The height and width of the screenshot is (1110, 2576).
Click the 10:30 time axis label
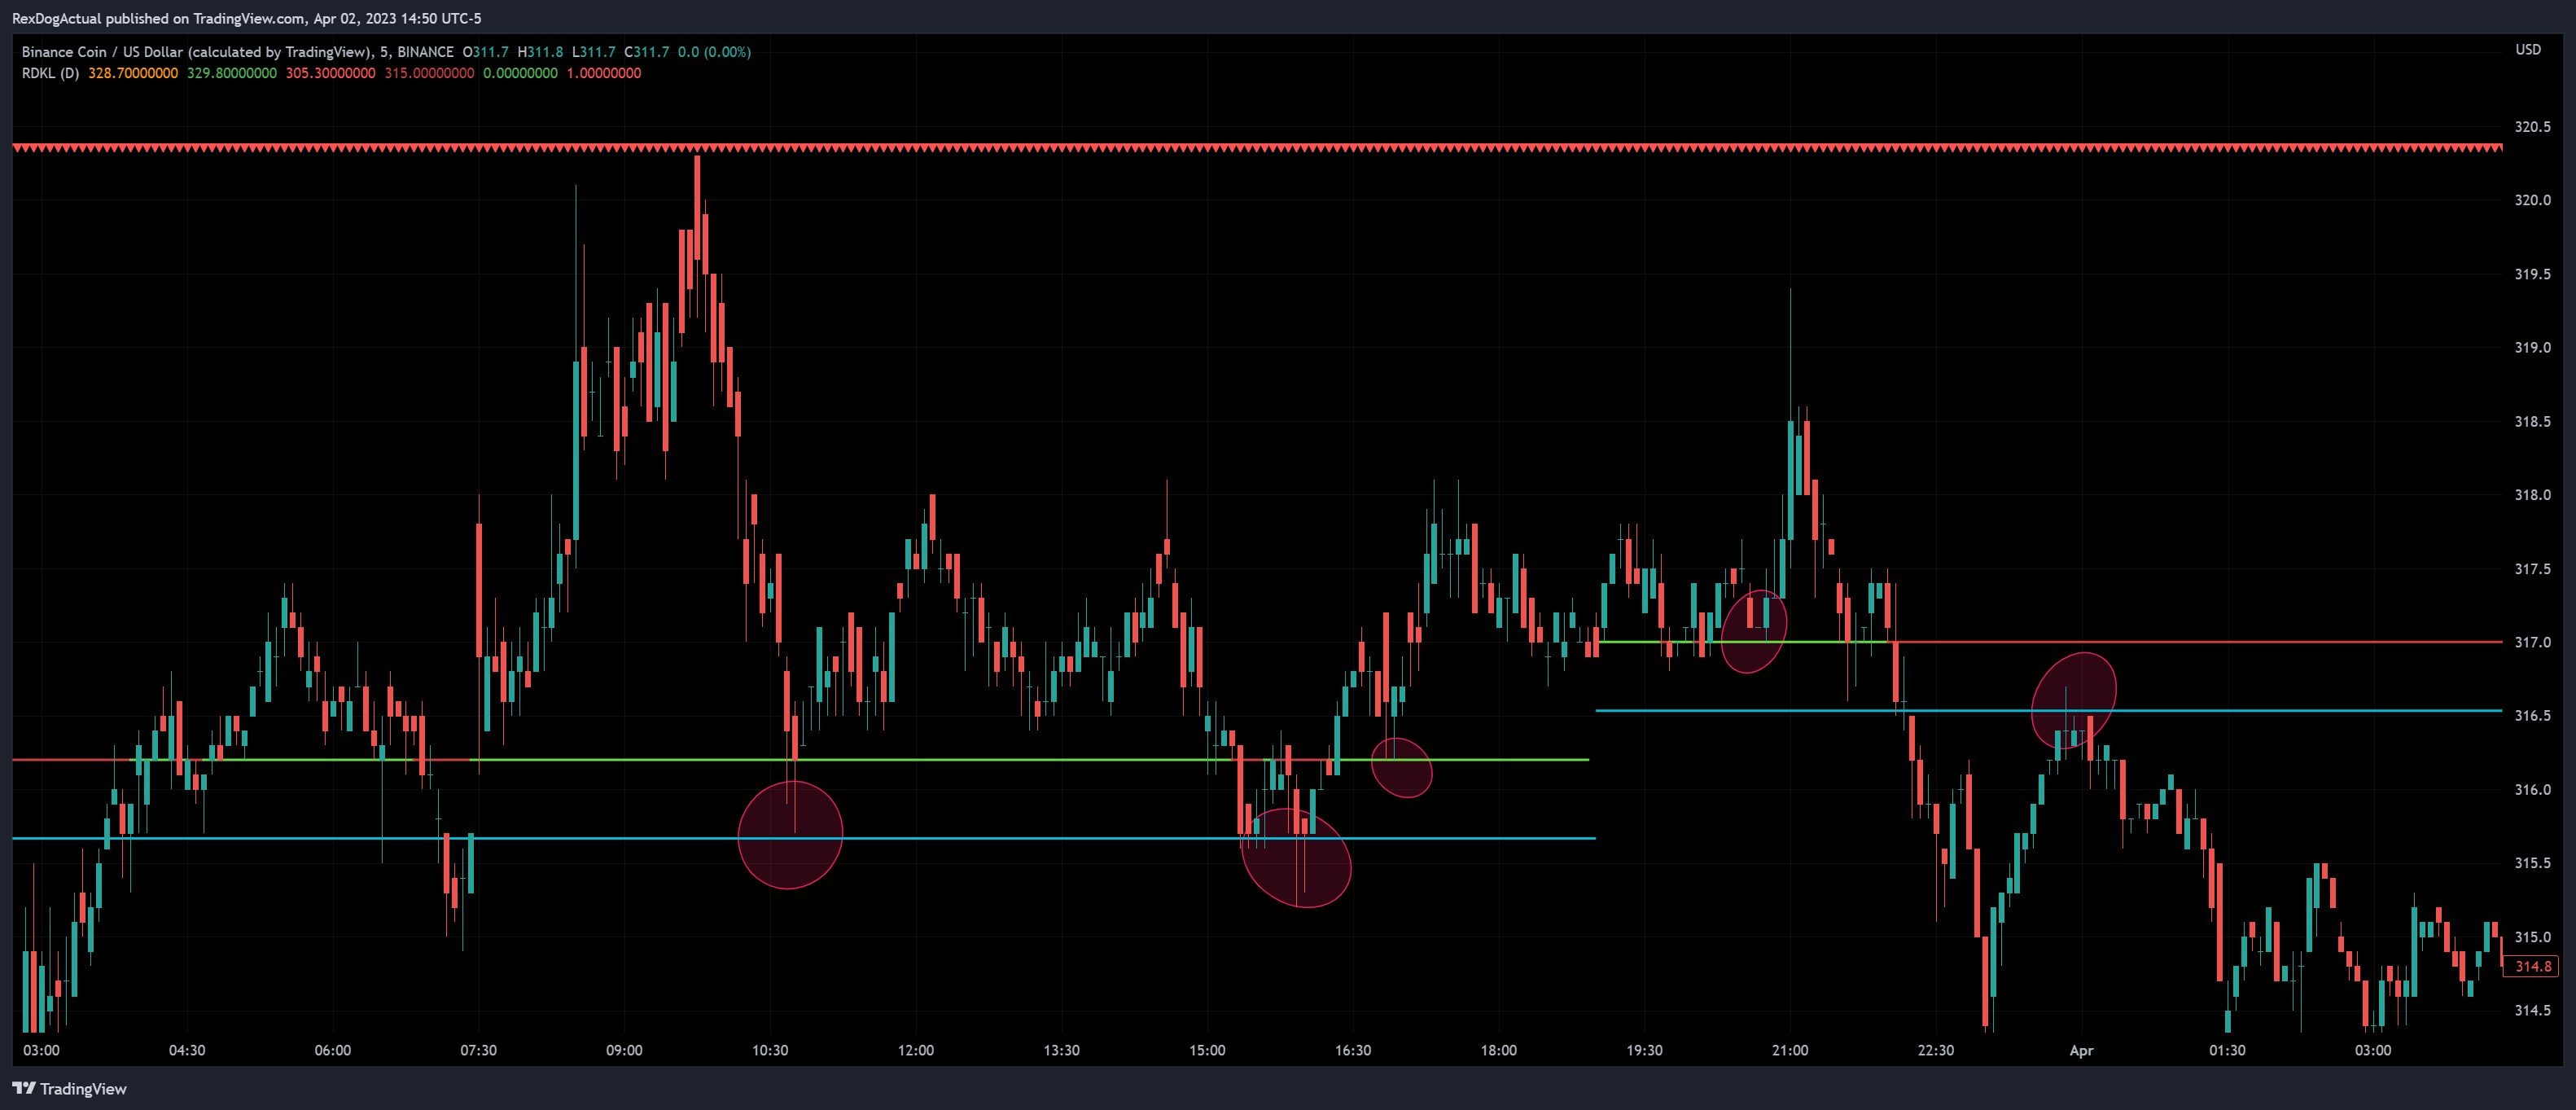coord(770,1050)
